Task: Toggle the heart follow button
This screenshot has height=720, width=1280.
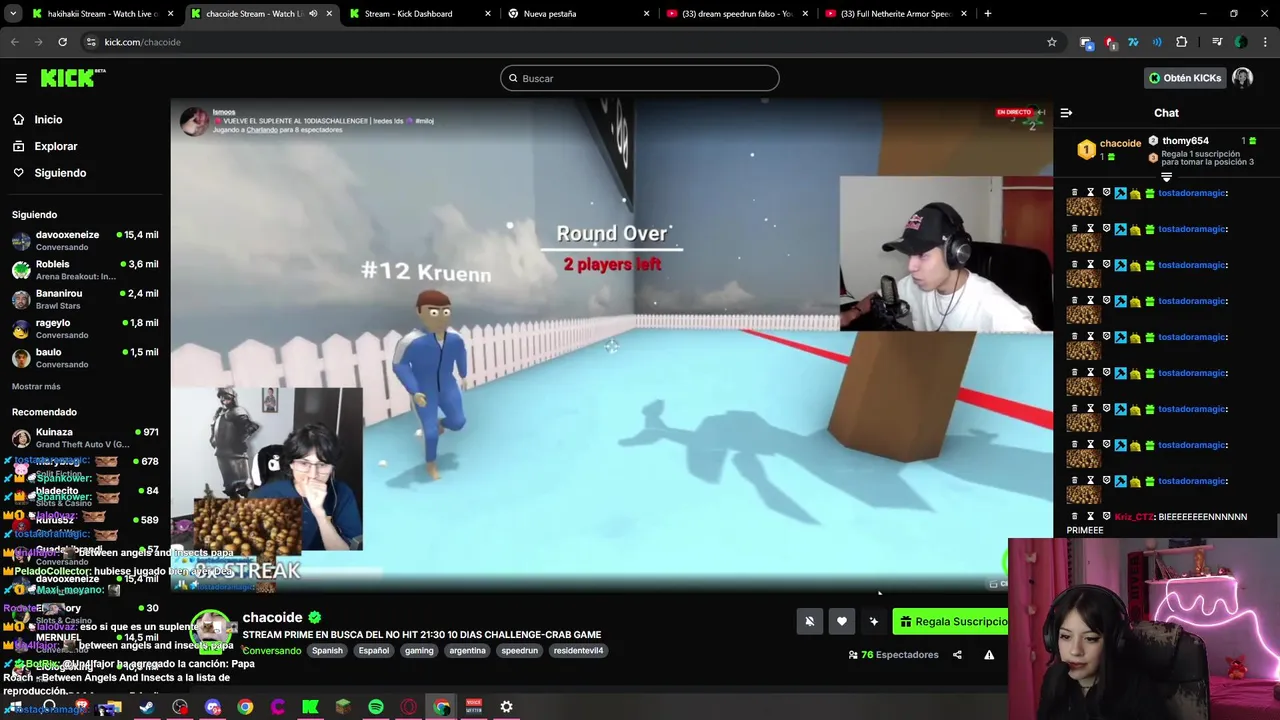Action: 842,621
